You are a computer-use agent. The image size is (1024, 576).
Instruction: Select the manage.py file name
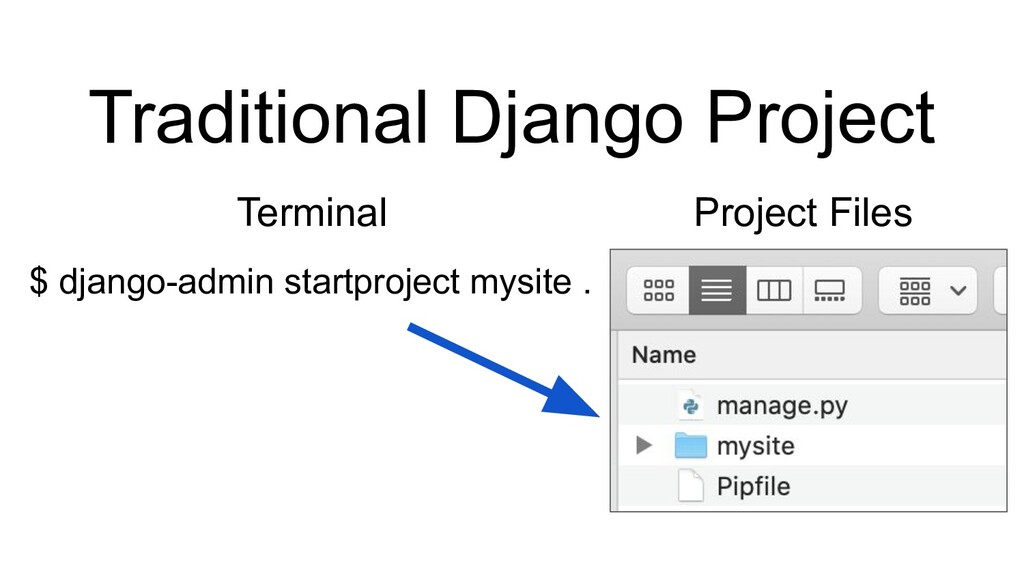tap(782, 406)
